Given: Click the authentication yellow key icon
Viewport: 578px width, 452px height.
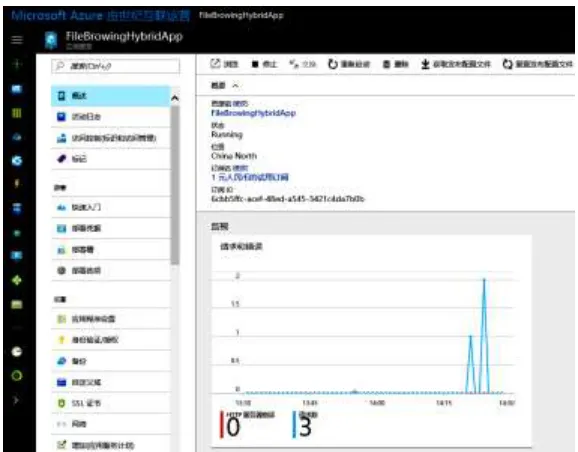Looking at the screenshot, I should pos(62,340).
